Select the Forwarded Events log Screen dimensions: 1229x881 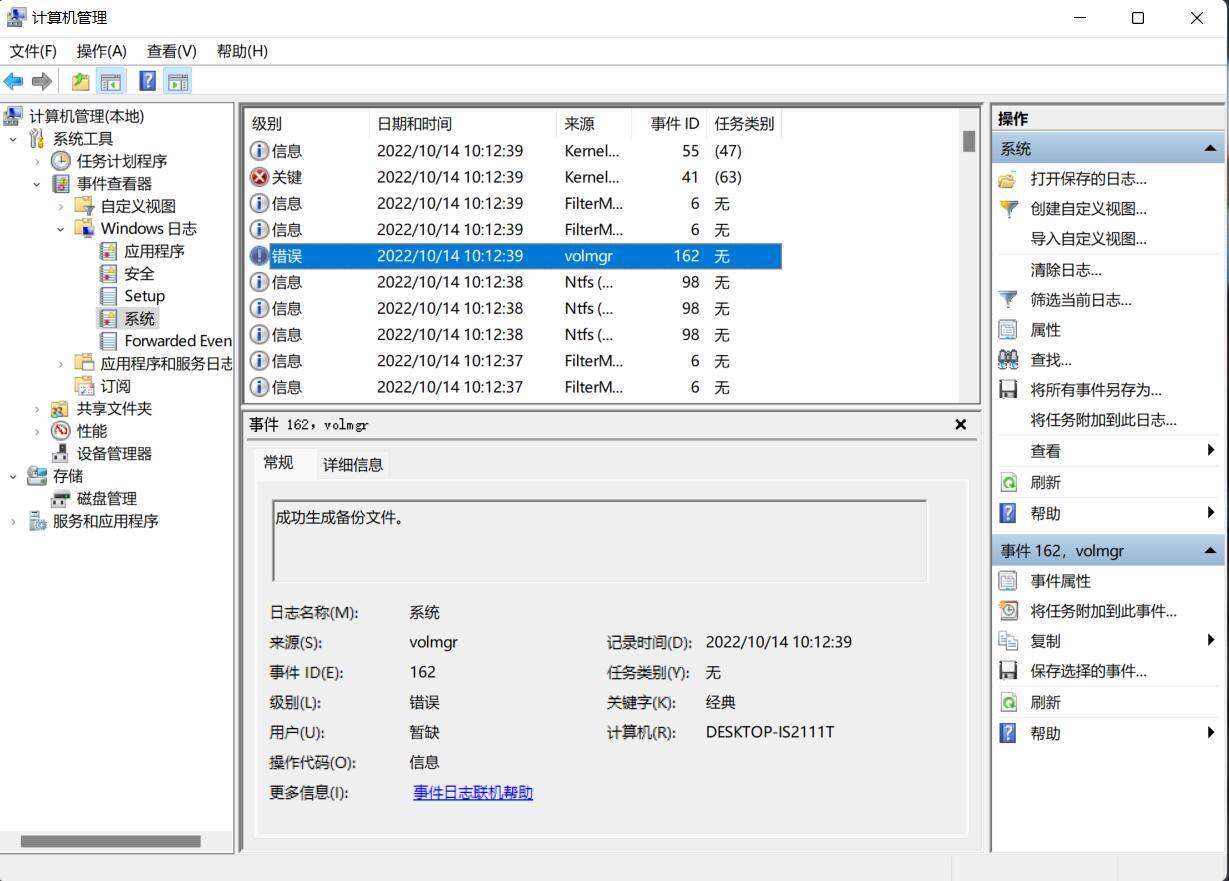[x=178, y=341]
